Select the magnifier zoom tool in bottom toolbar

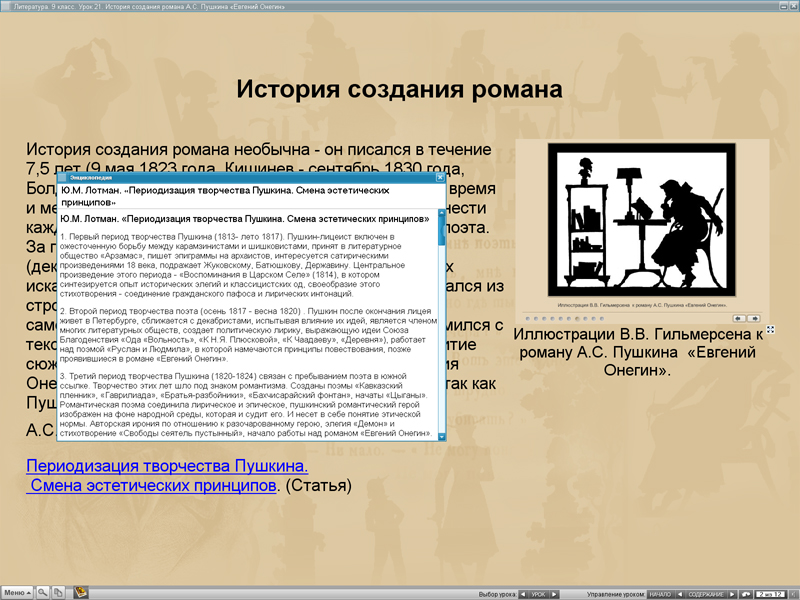coord(43,592)
